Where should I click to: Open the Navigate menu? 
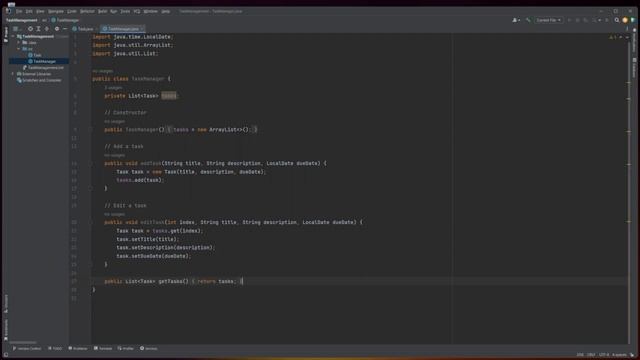[56, 11]
